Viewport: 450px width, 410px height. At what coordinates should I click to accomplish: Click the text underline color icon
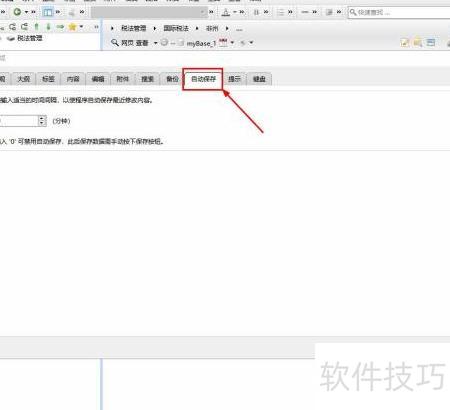[226, 12]
